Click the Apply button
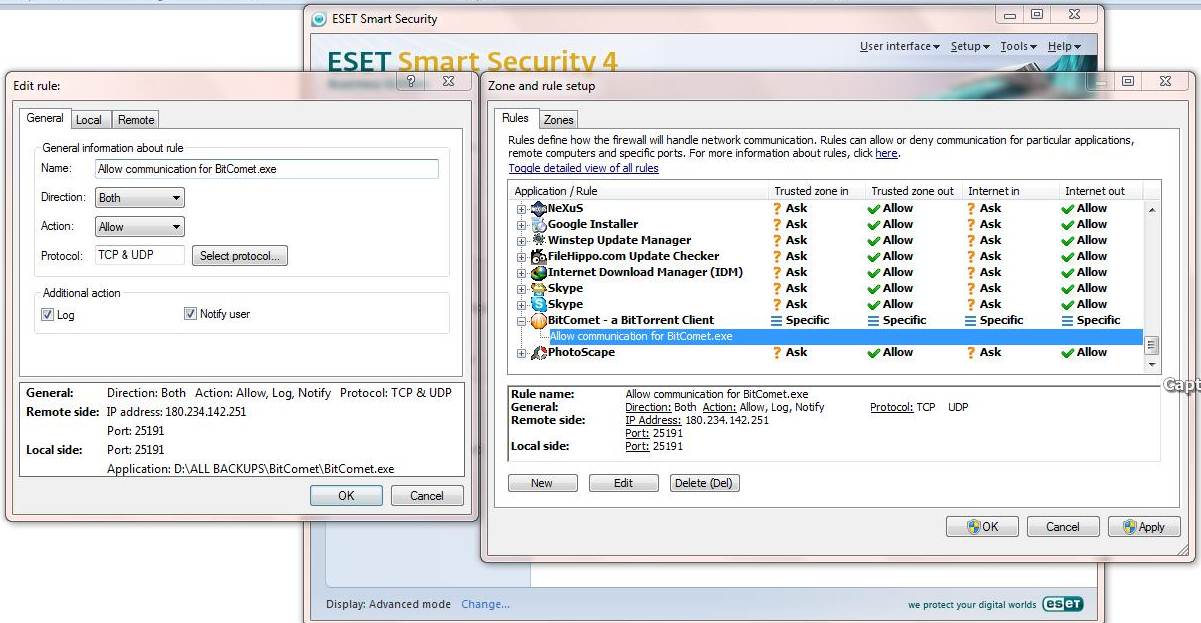Screen dimensions: 1201x623 coord(1144,526)
